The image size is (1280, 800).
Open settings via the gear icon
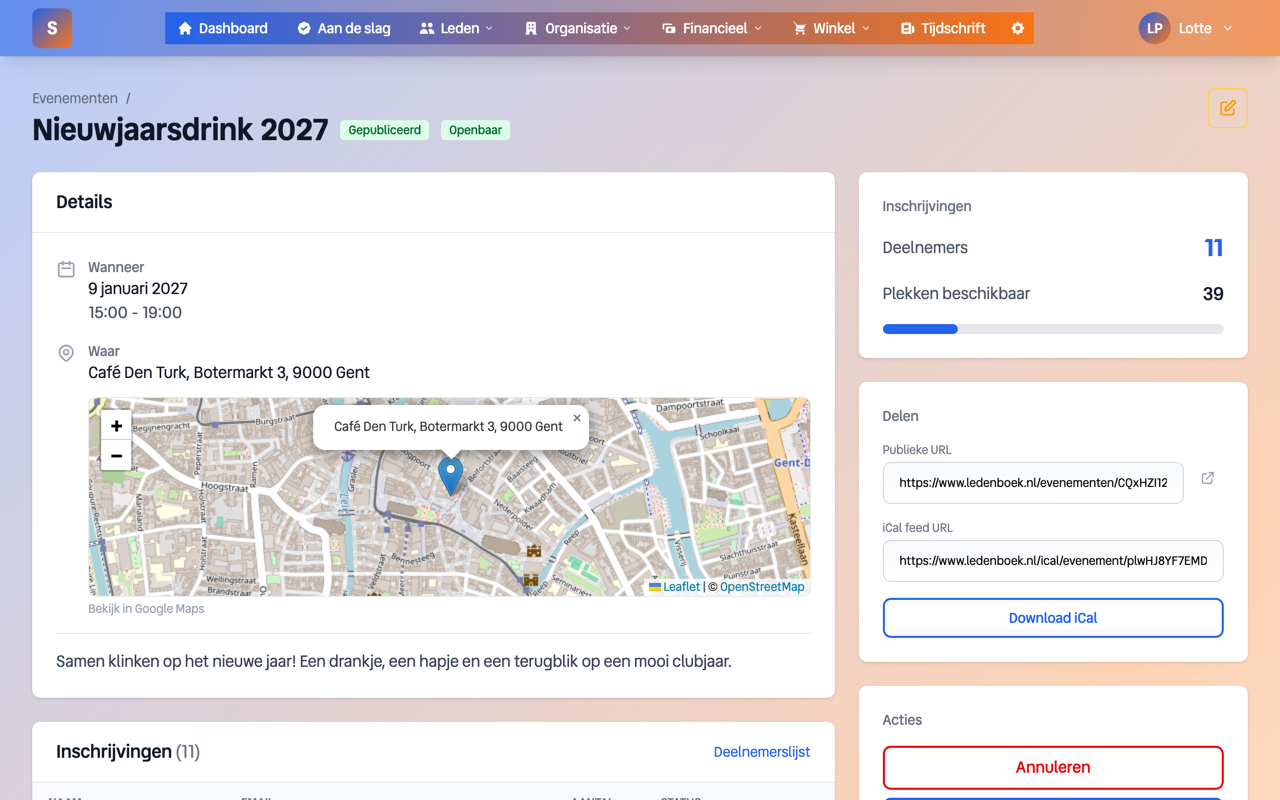(x=1018, y=28)
